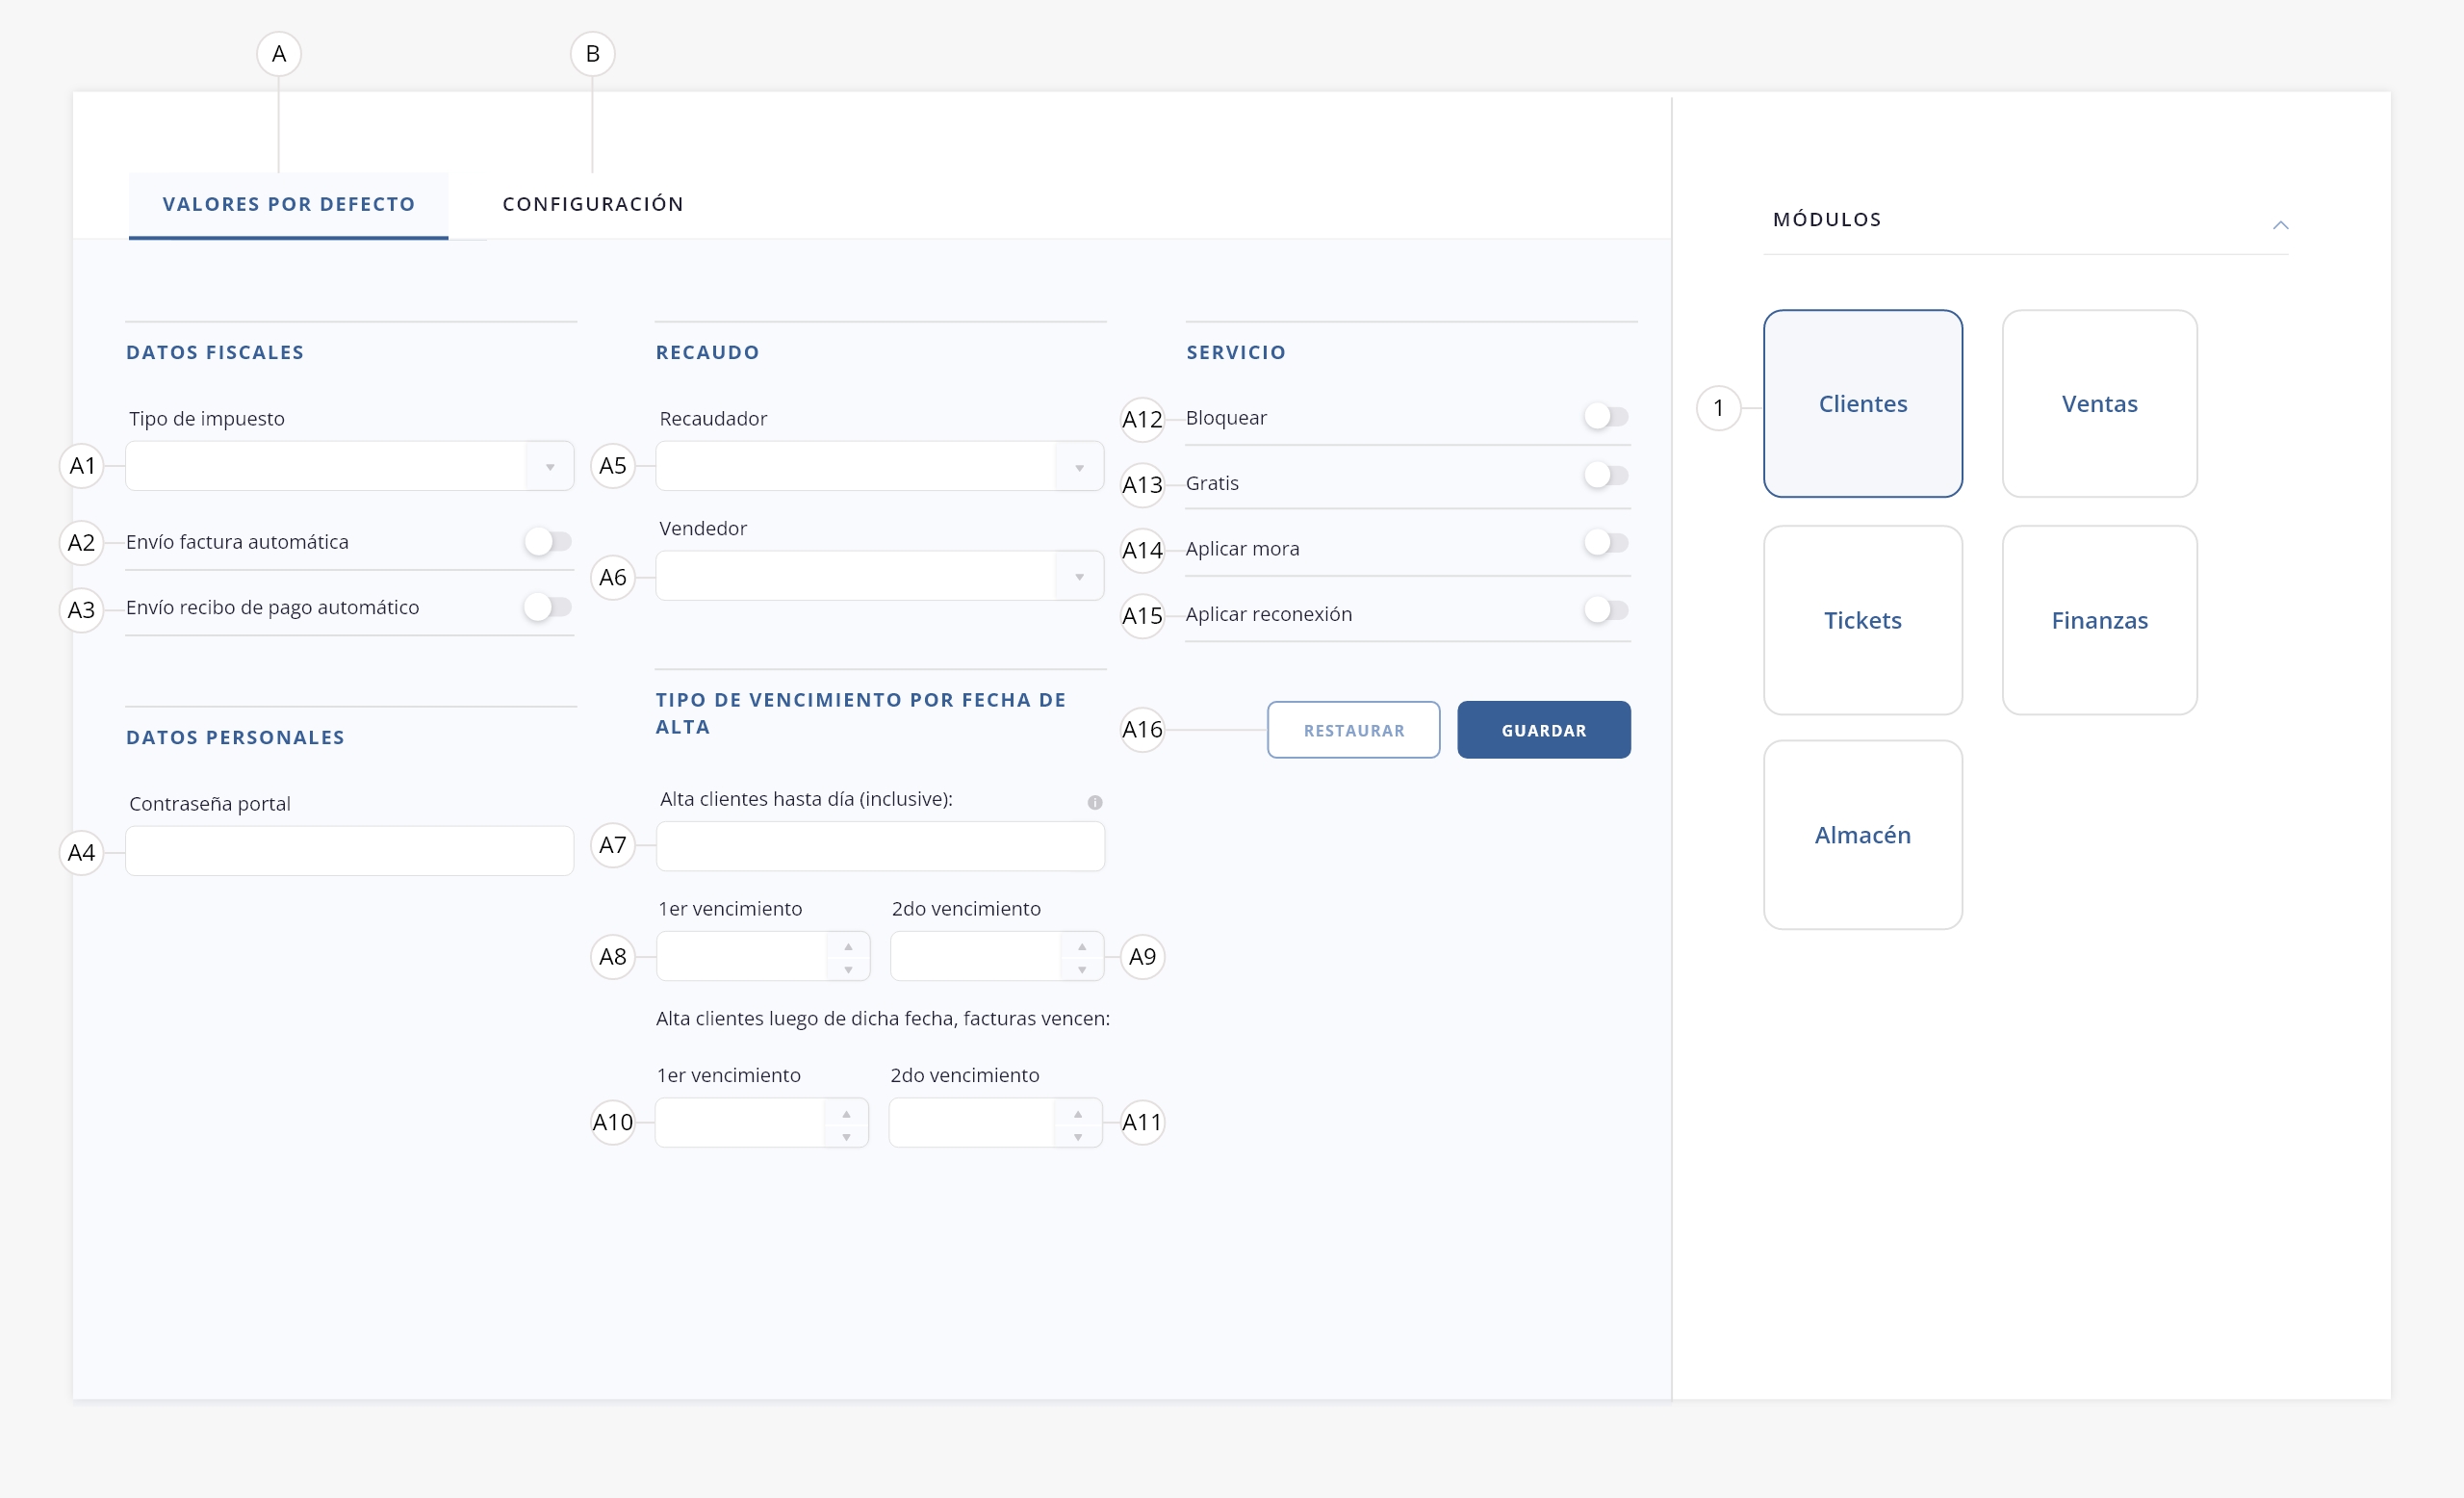Decrease the top 2do vencimiento stepper
Image resolution: width=2464 pixels, height=1498 pixels.
[x=1081, y=969]
